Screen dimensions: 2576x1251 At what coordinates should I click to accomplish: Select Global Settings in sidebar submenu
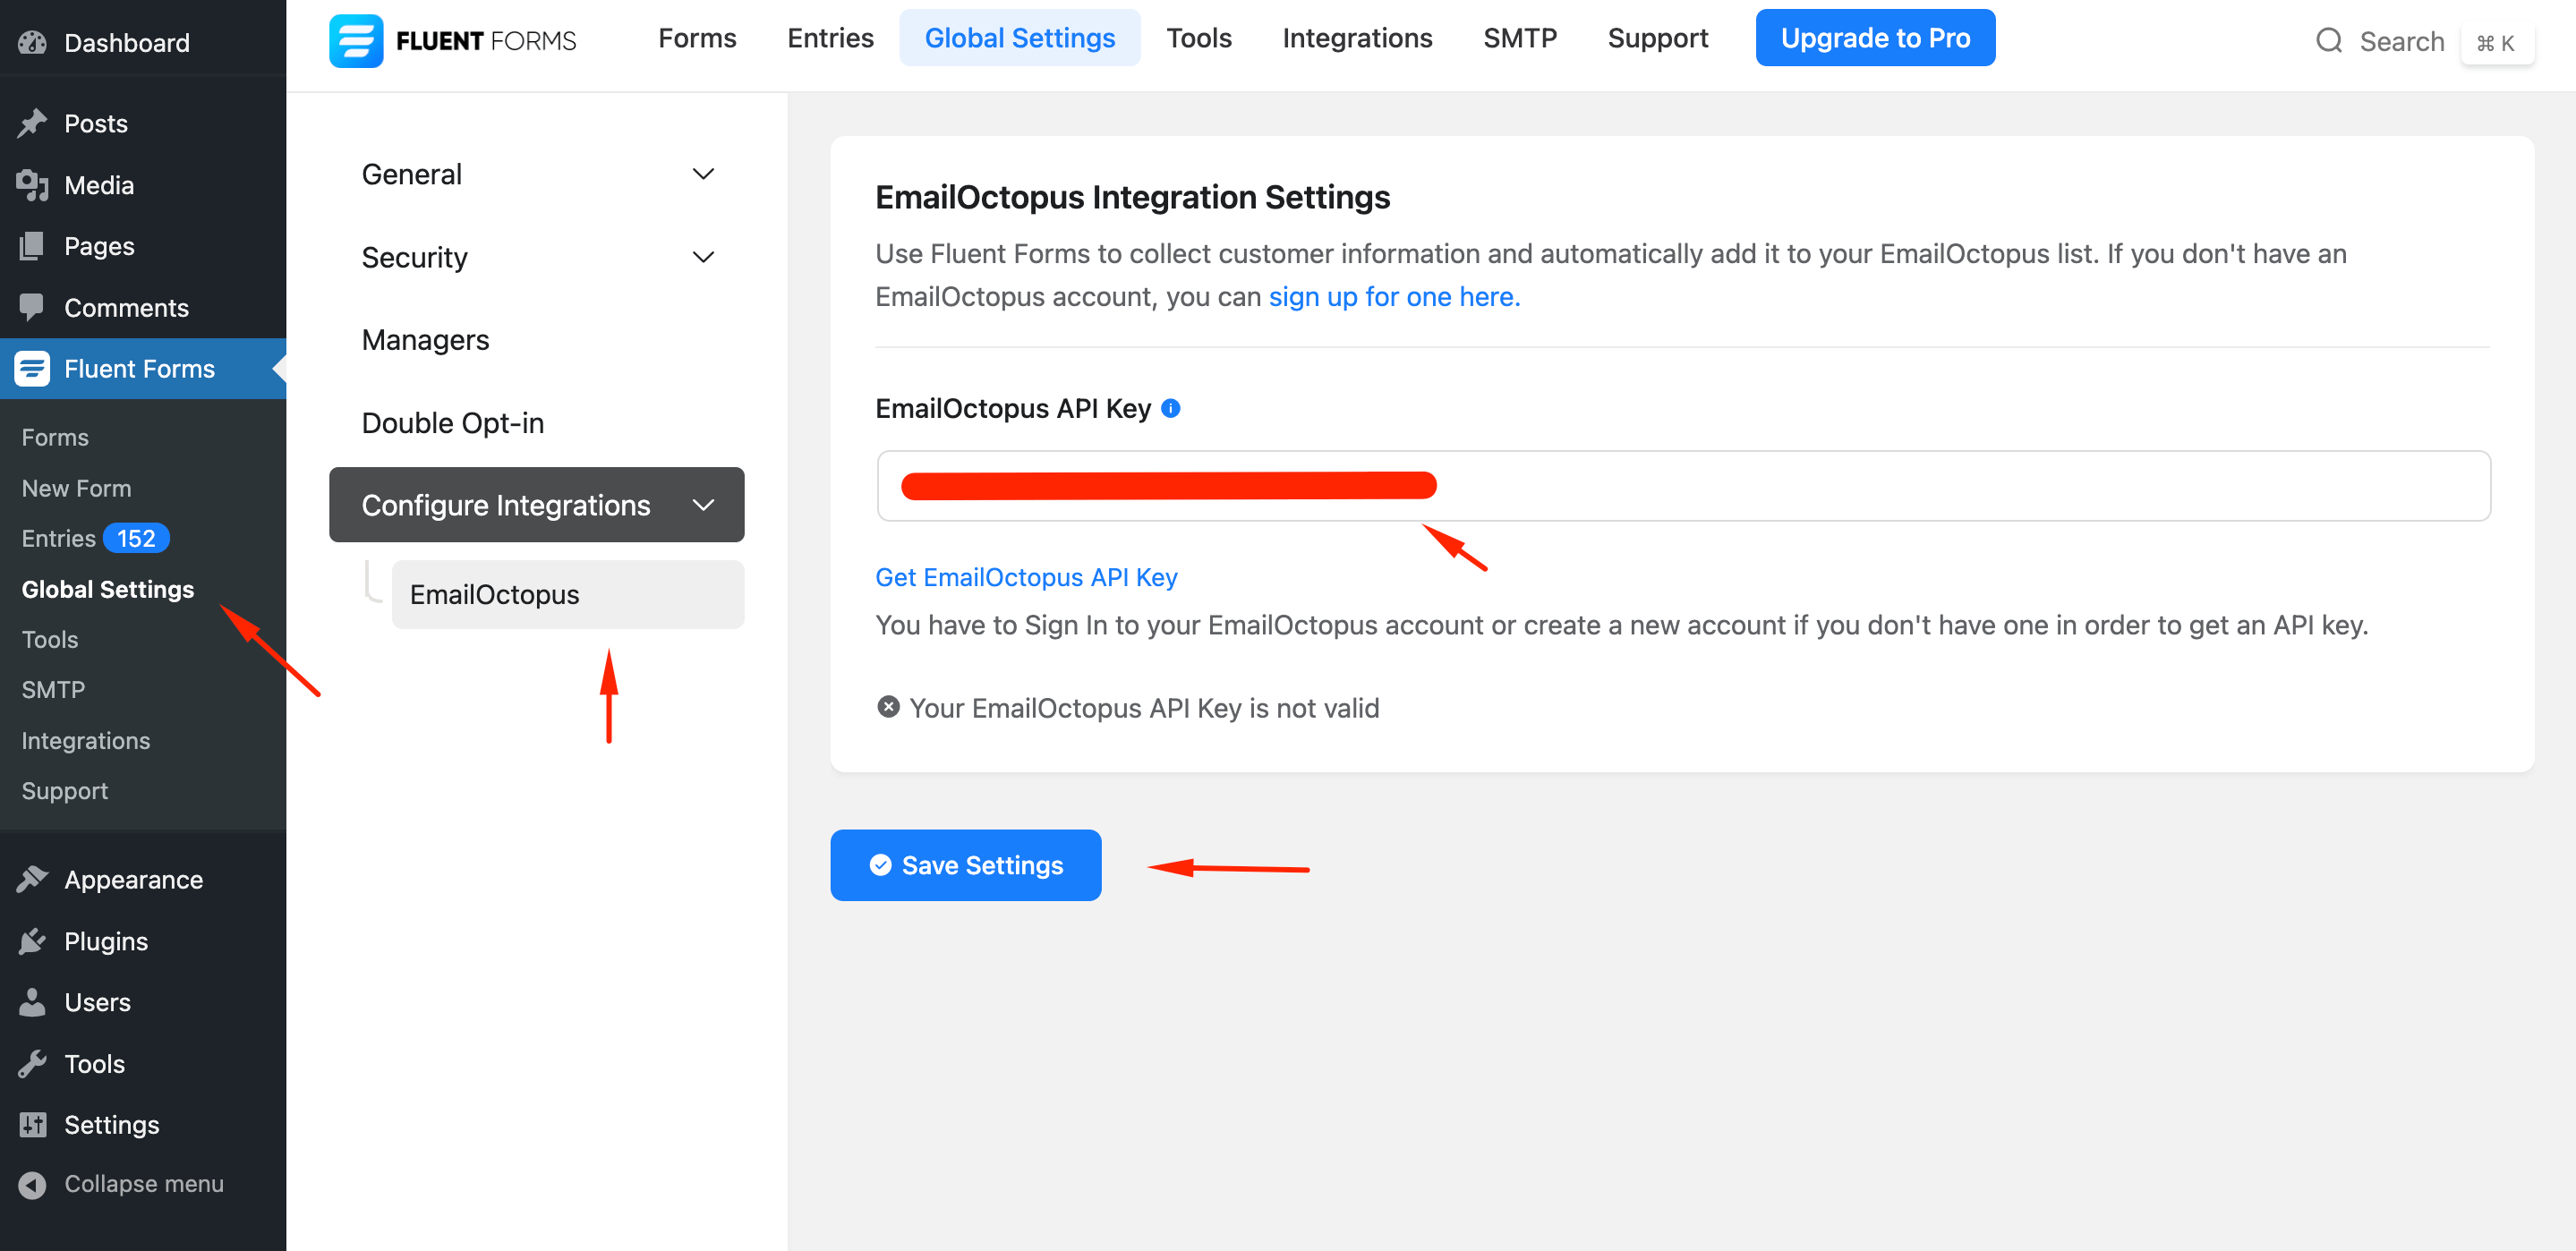pyautogui.click(x=107, y=589)
